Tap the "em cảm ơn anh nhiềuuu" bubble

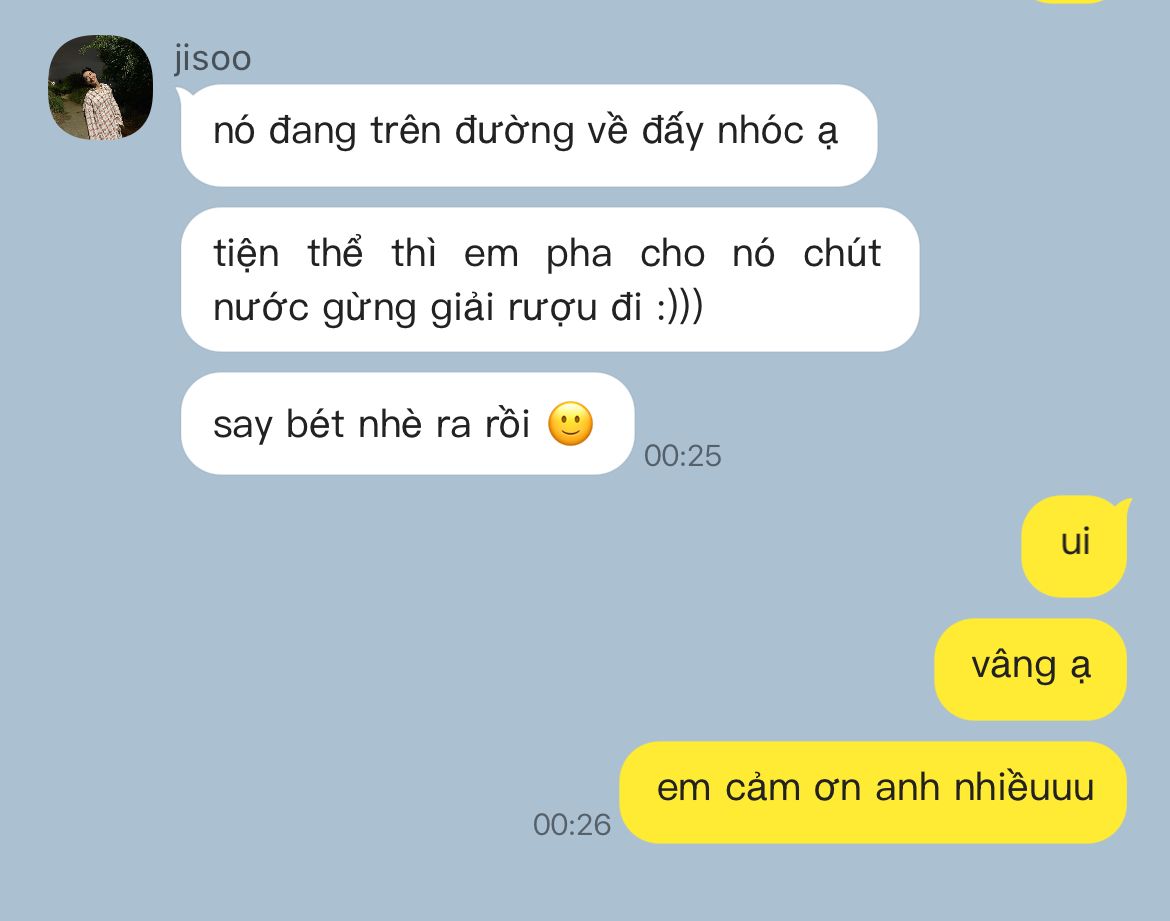pyautogui.click(x=873, y=793)
